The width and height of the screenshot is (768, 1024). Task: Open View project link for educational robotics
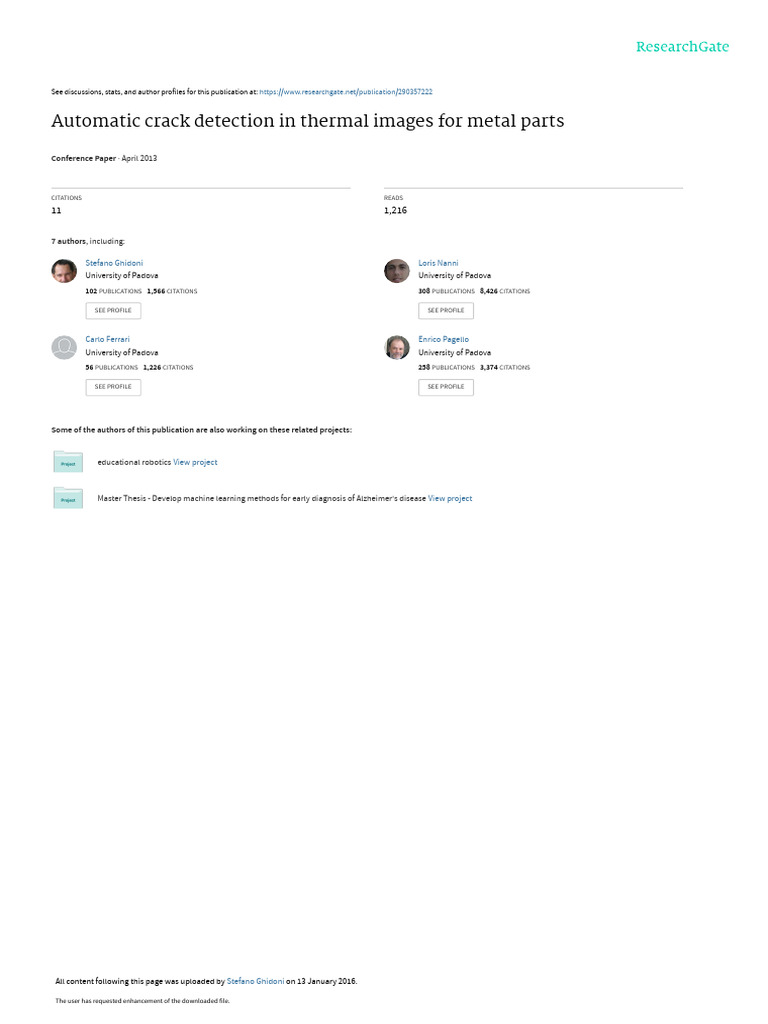point(195,462)
